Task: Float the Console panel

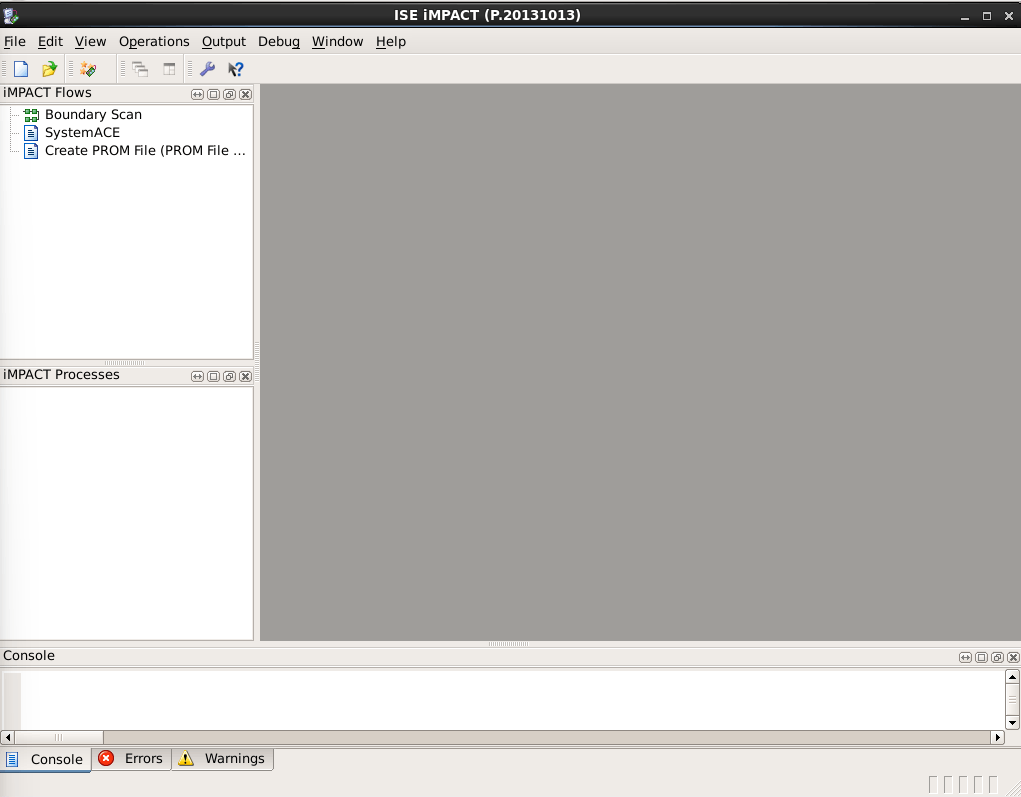Action: click(x=997, y=658)
